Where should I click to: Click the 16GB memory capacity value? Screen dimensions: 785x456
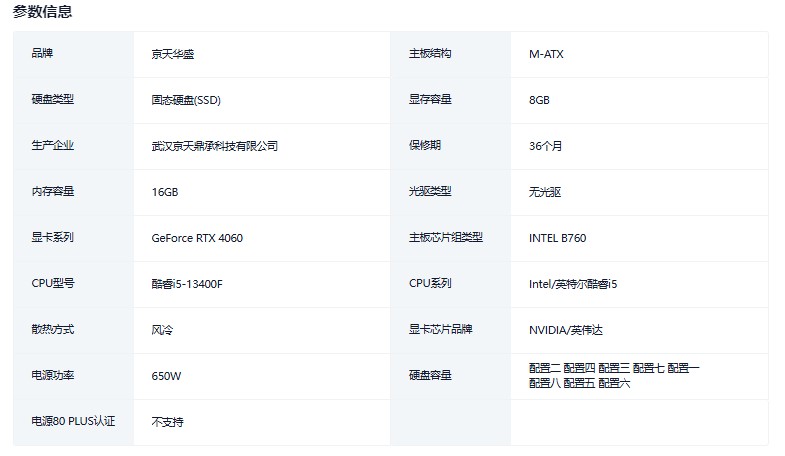pyautogui.click(x=165, y=192)
